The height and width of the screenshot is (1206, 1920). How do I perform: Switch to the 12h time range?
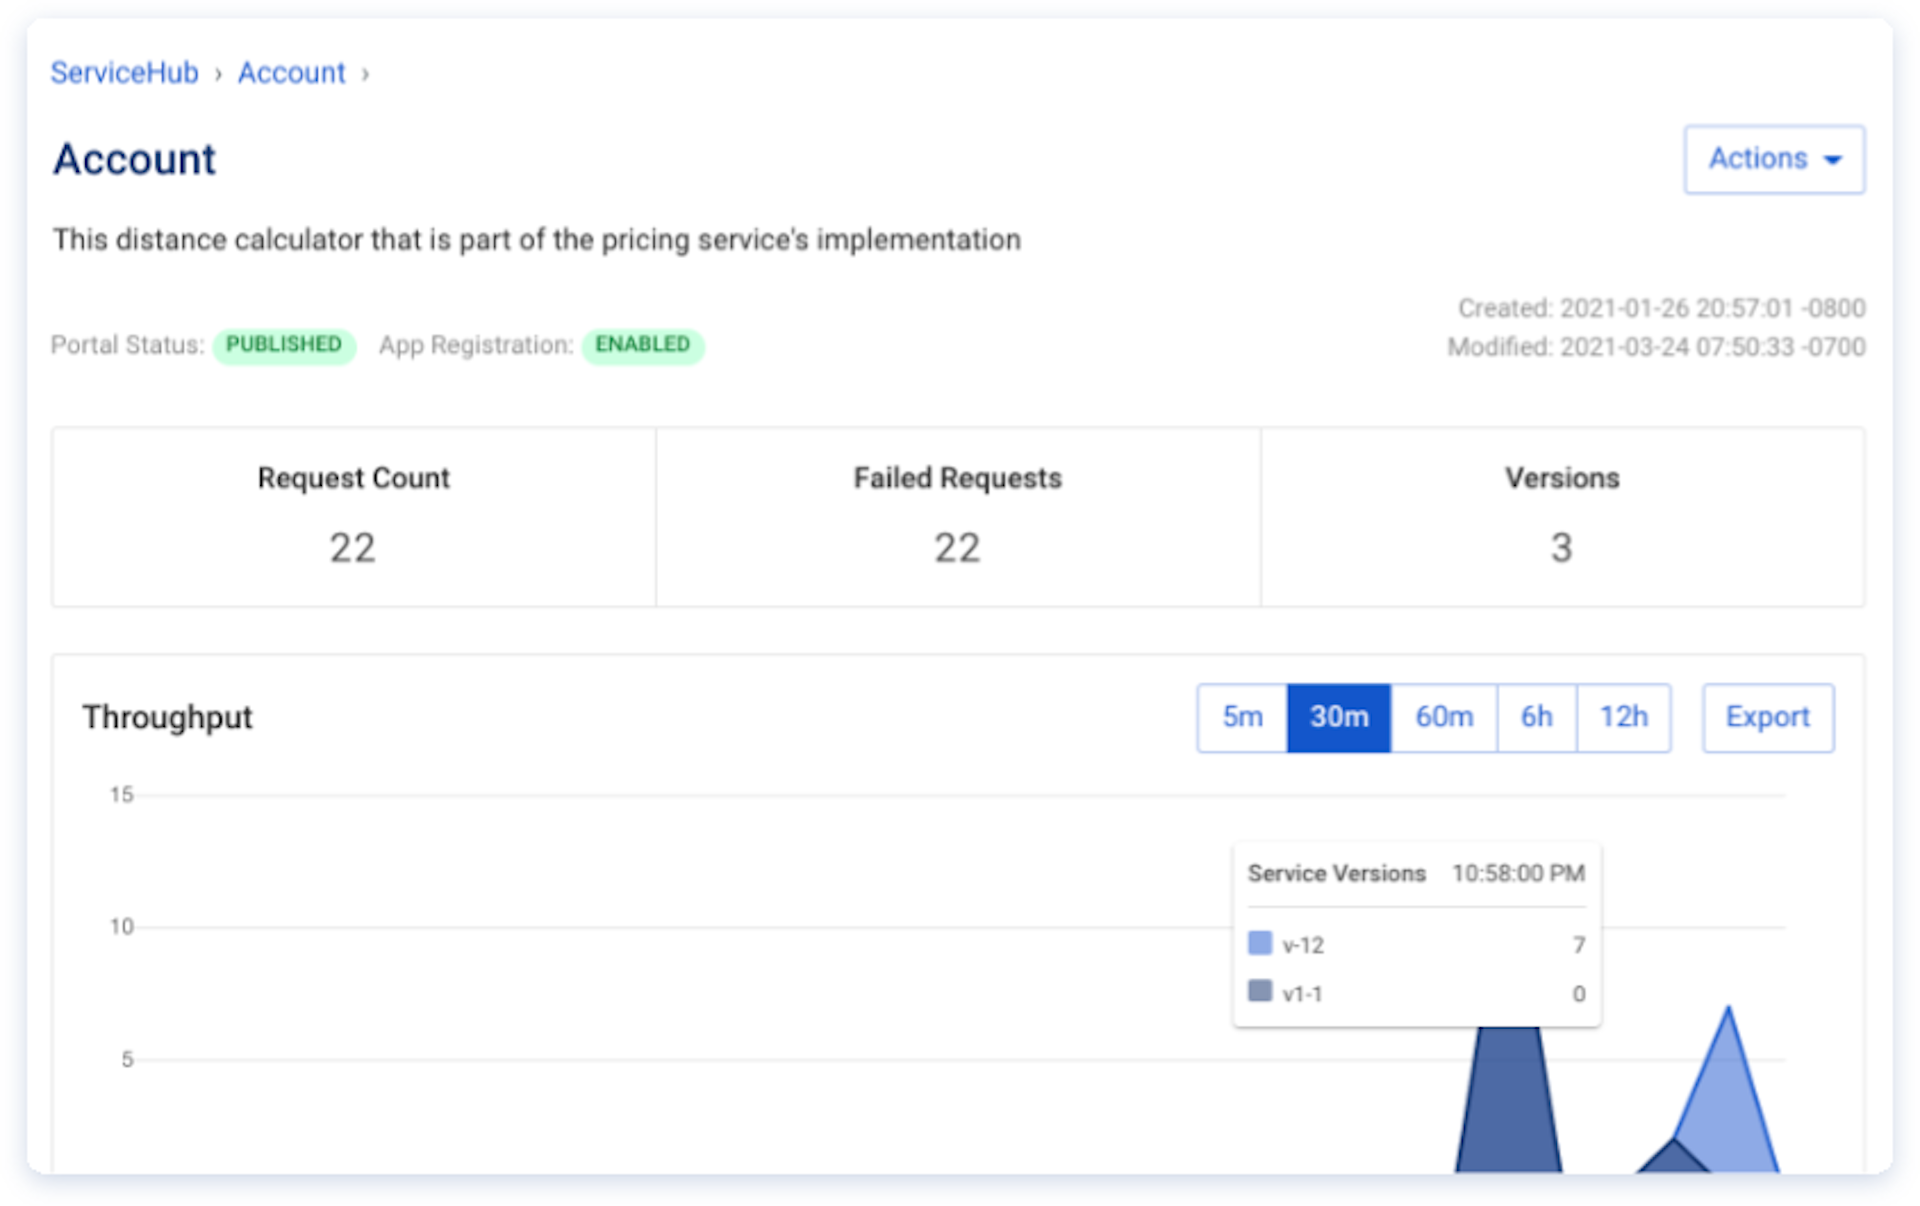(x=1624, y=717)
